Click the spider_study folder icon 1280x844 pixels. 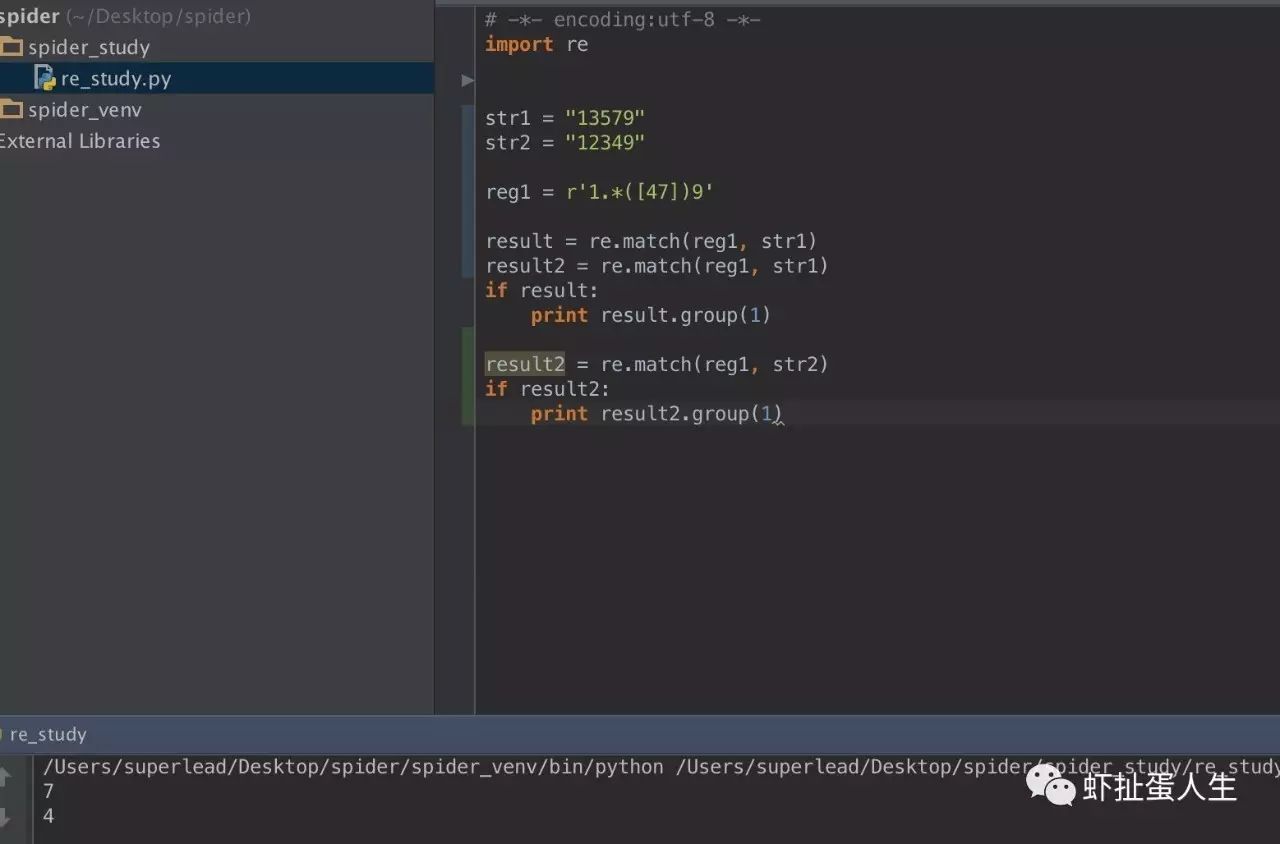point(11,47)
